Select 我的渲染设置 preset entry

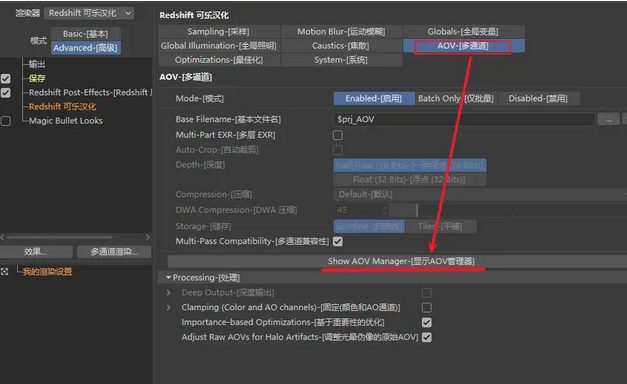coord(47,272)
